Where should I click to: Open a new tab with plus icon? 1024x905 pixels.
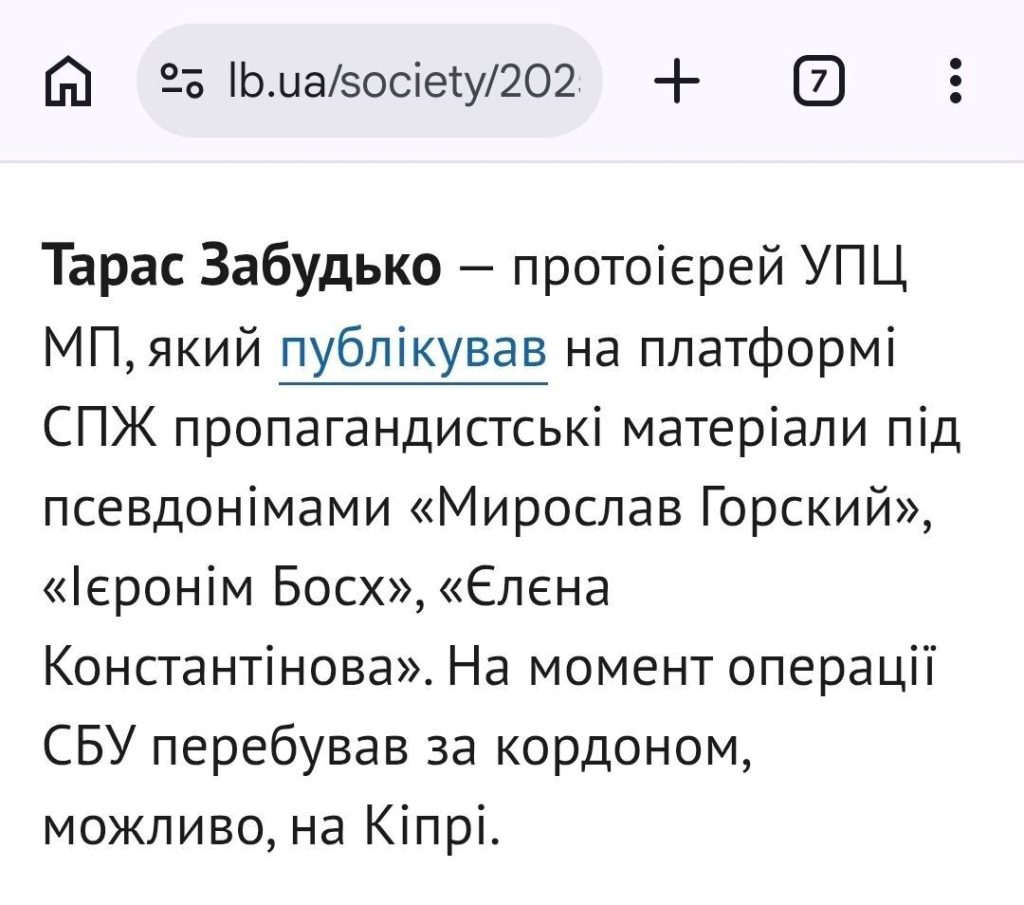(x=677, y=81)
